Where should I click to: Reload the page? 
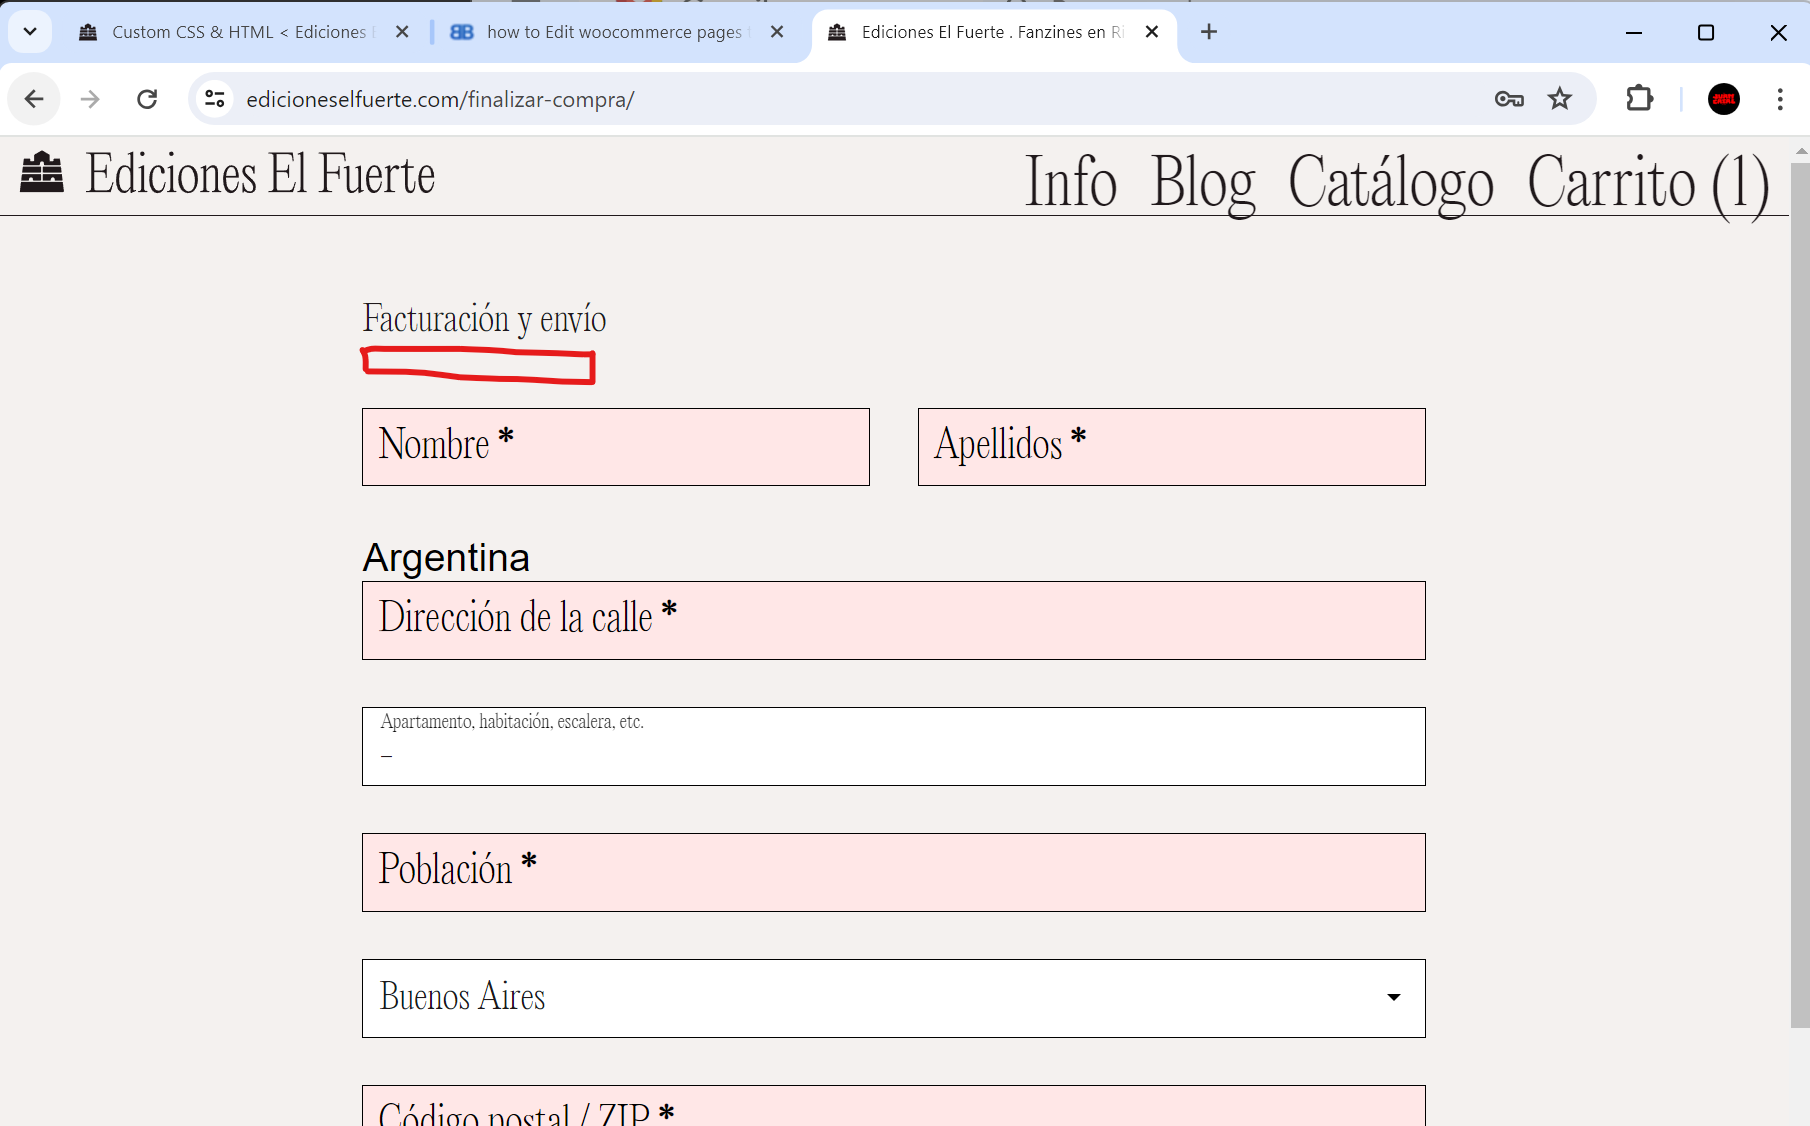(x=147, y=99)
